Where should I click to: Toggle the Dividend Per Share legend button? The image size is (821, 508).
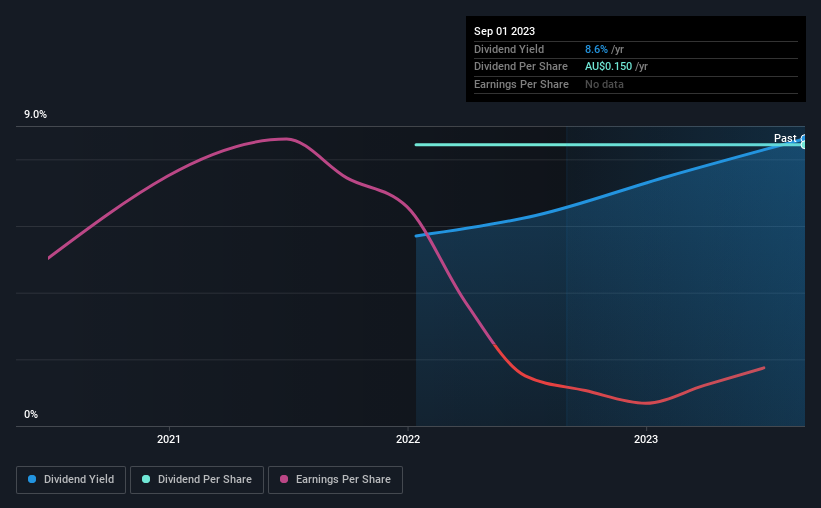pyautogui.click(x=197, y=480)
